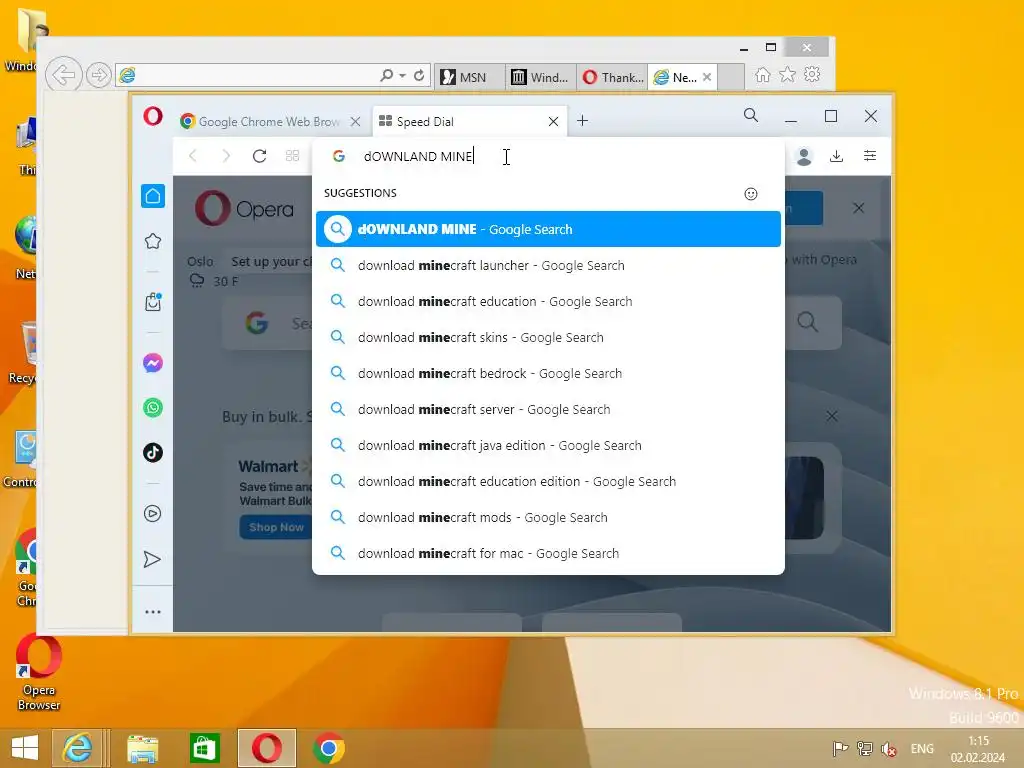
Task: Open the Shopping corner sidebar icon
Action: [x=153, y=302]
